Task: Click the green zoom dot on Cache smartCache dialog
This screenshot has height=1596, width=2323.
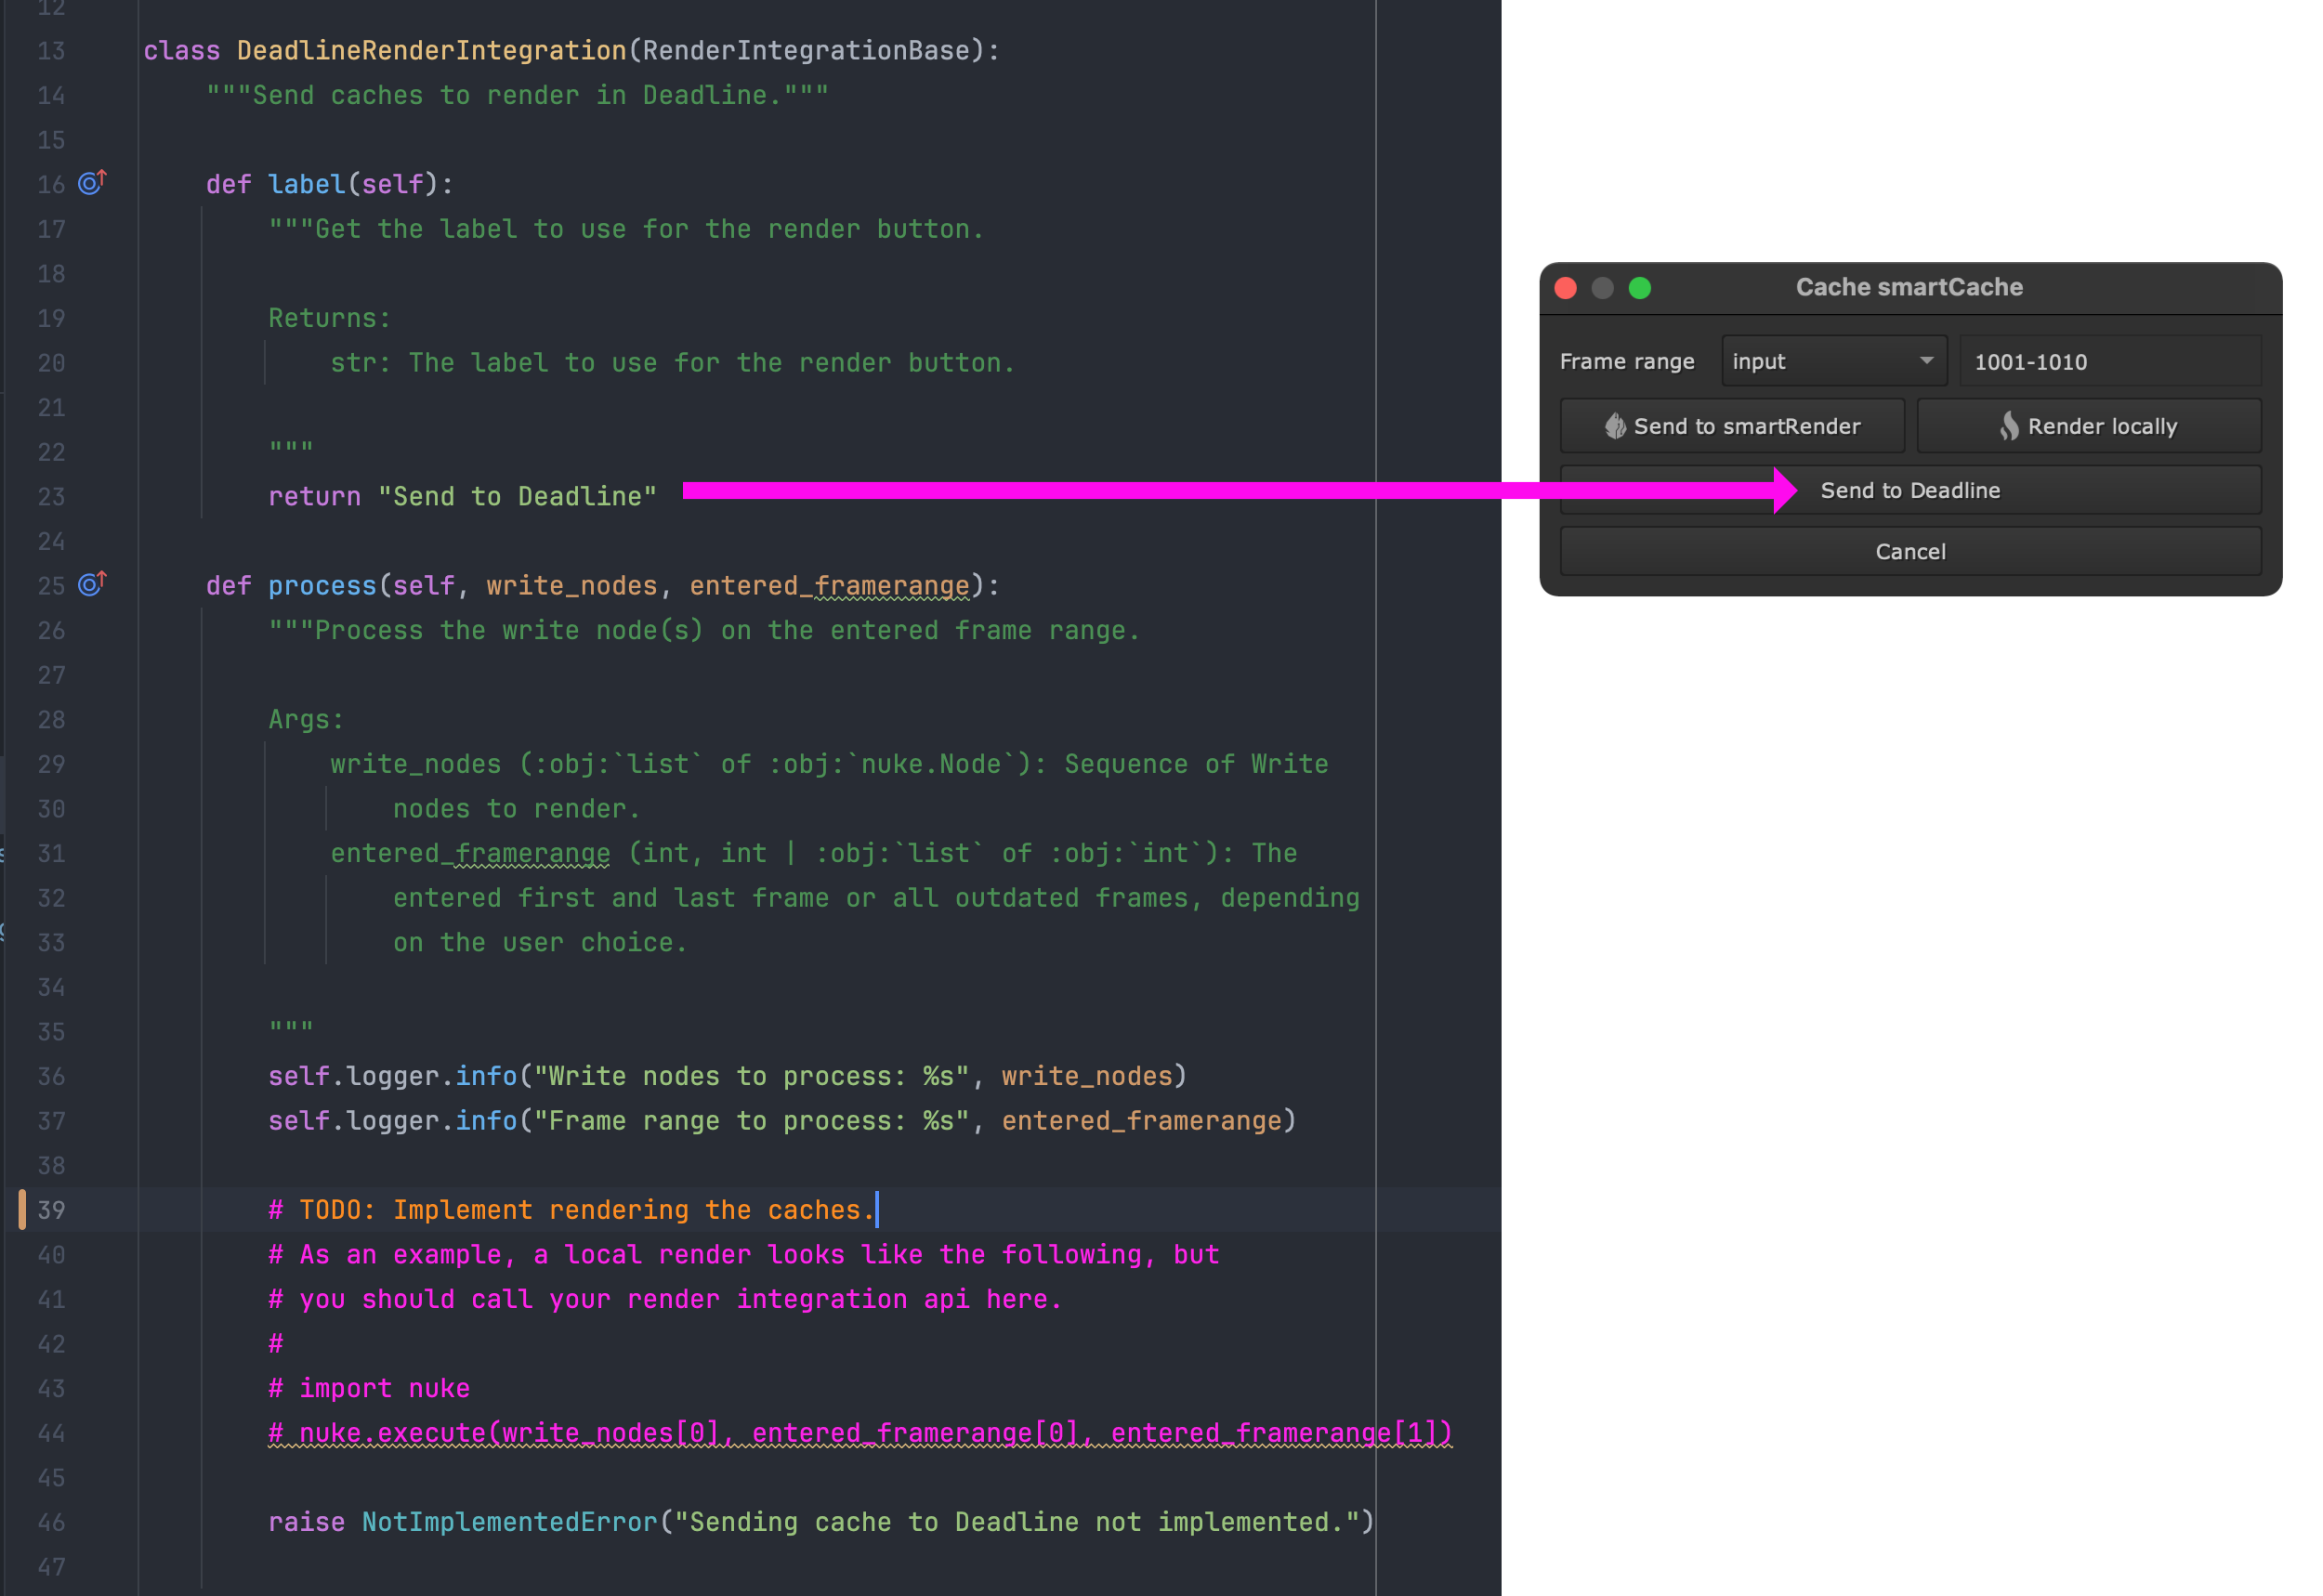Action: (x=1640, y=288)
